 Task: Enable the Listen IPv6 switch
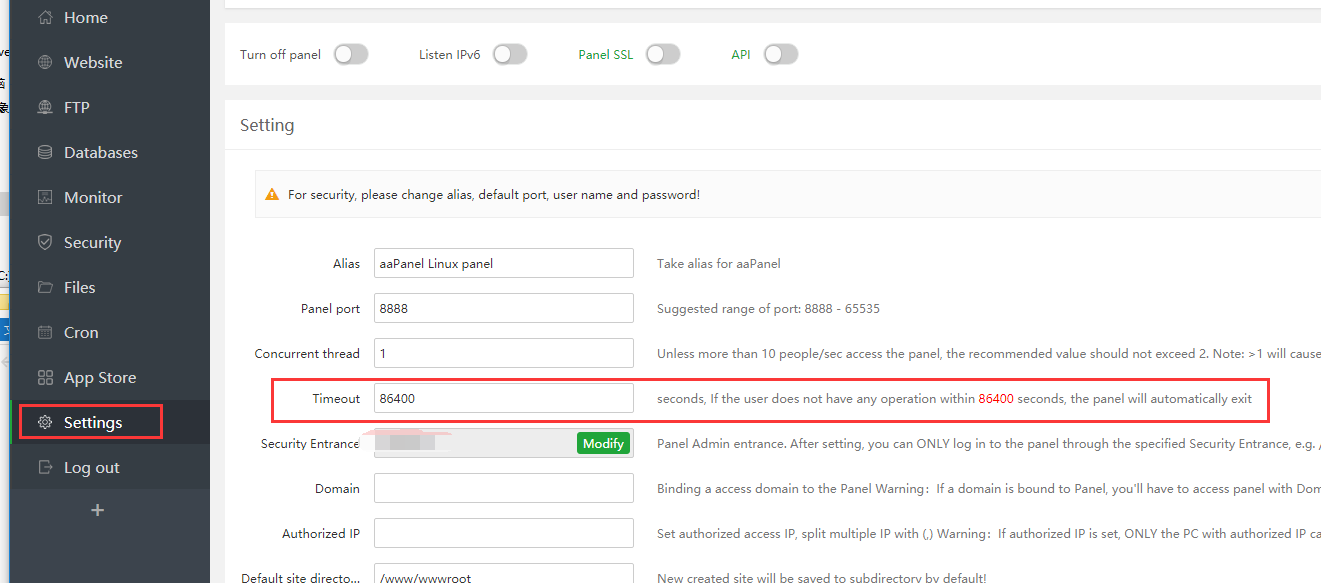coord(510,55)
